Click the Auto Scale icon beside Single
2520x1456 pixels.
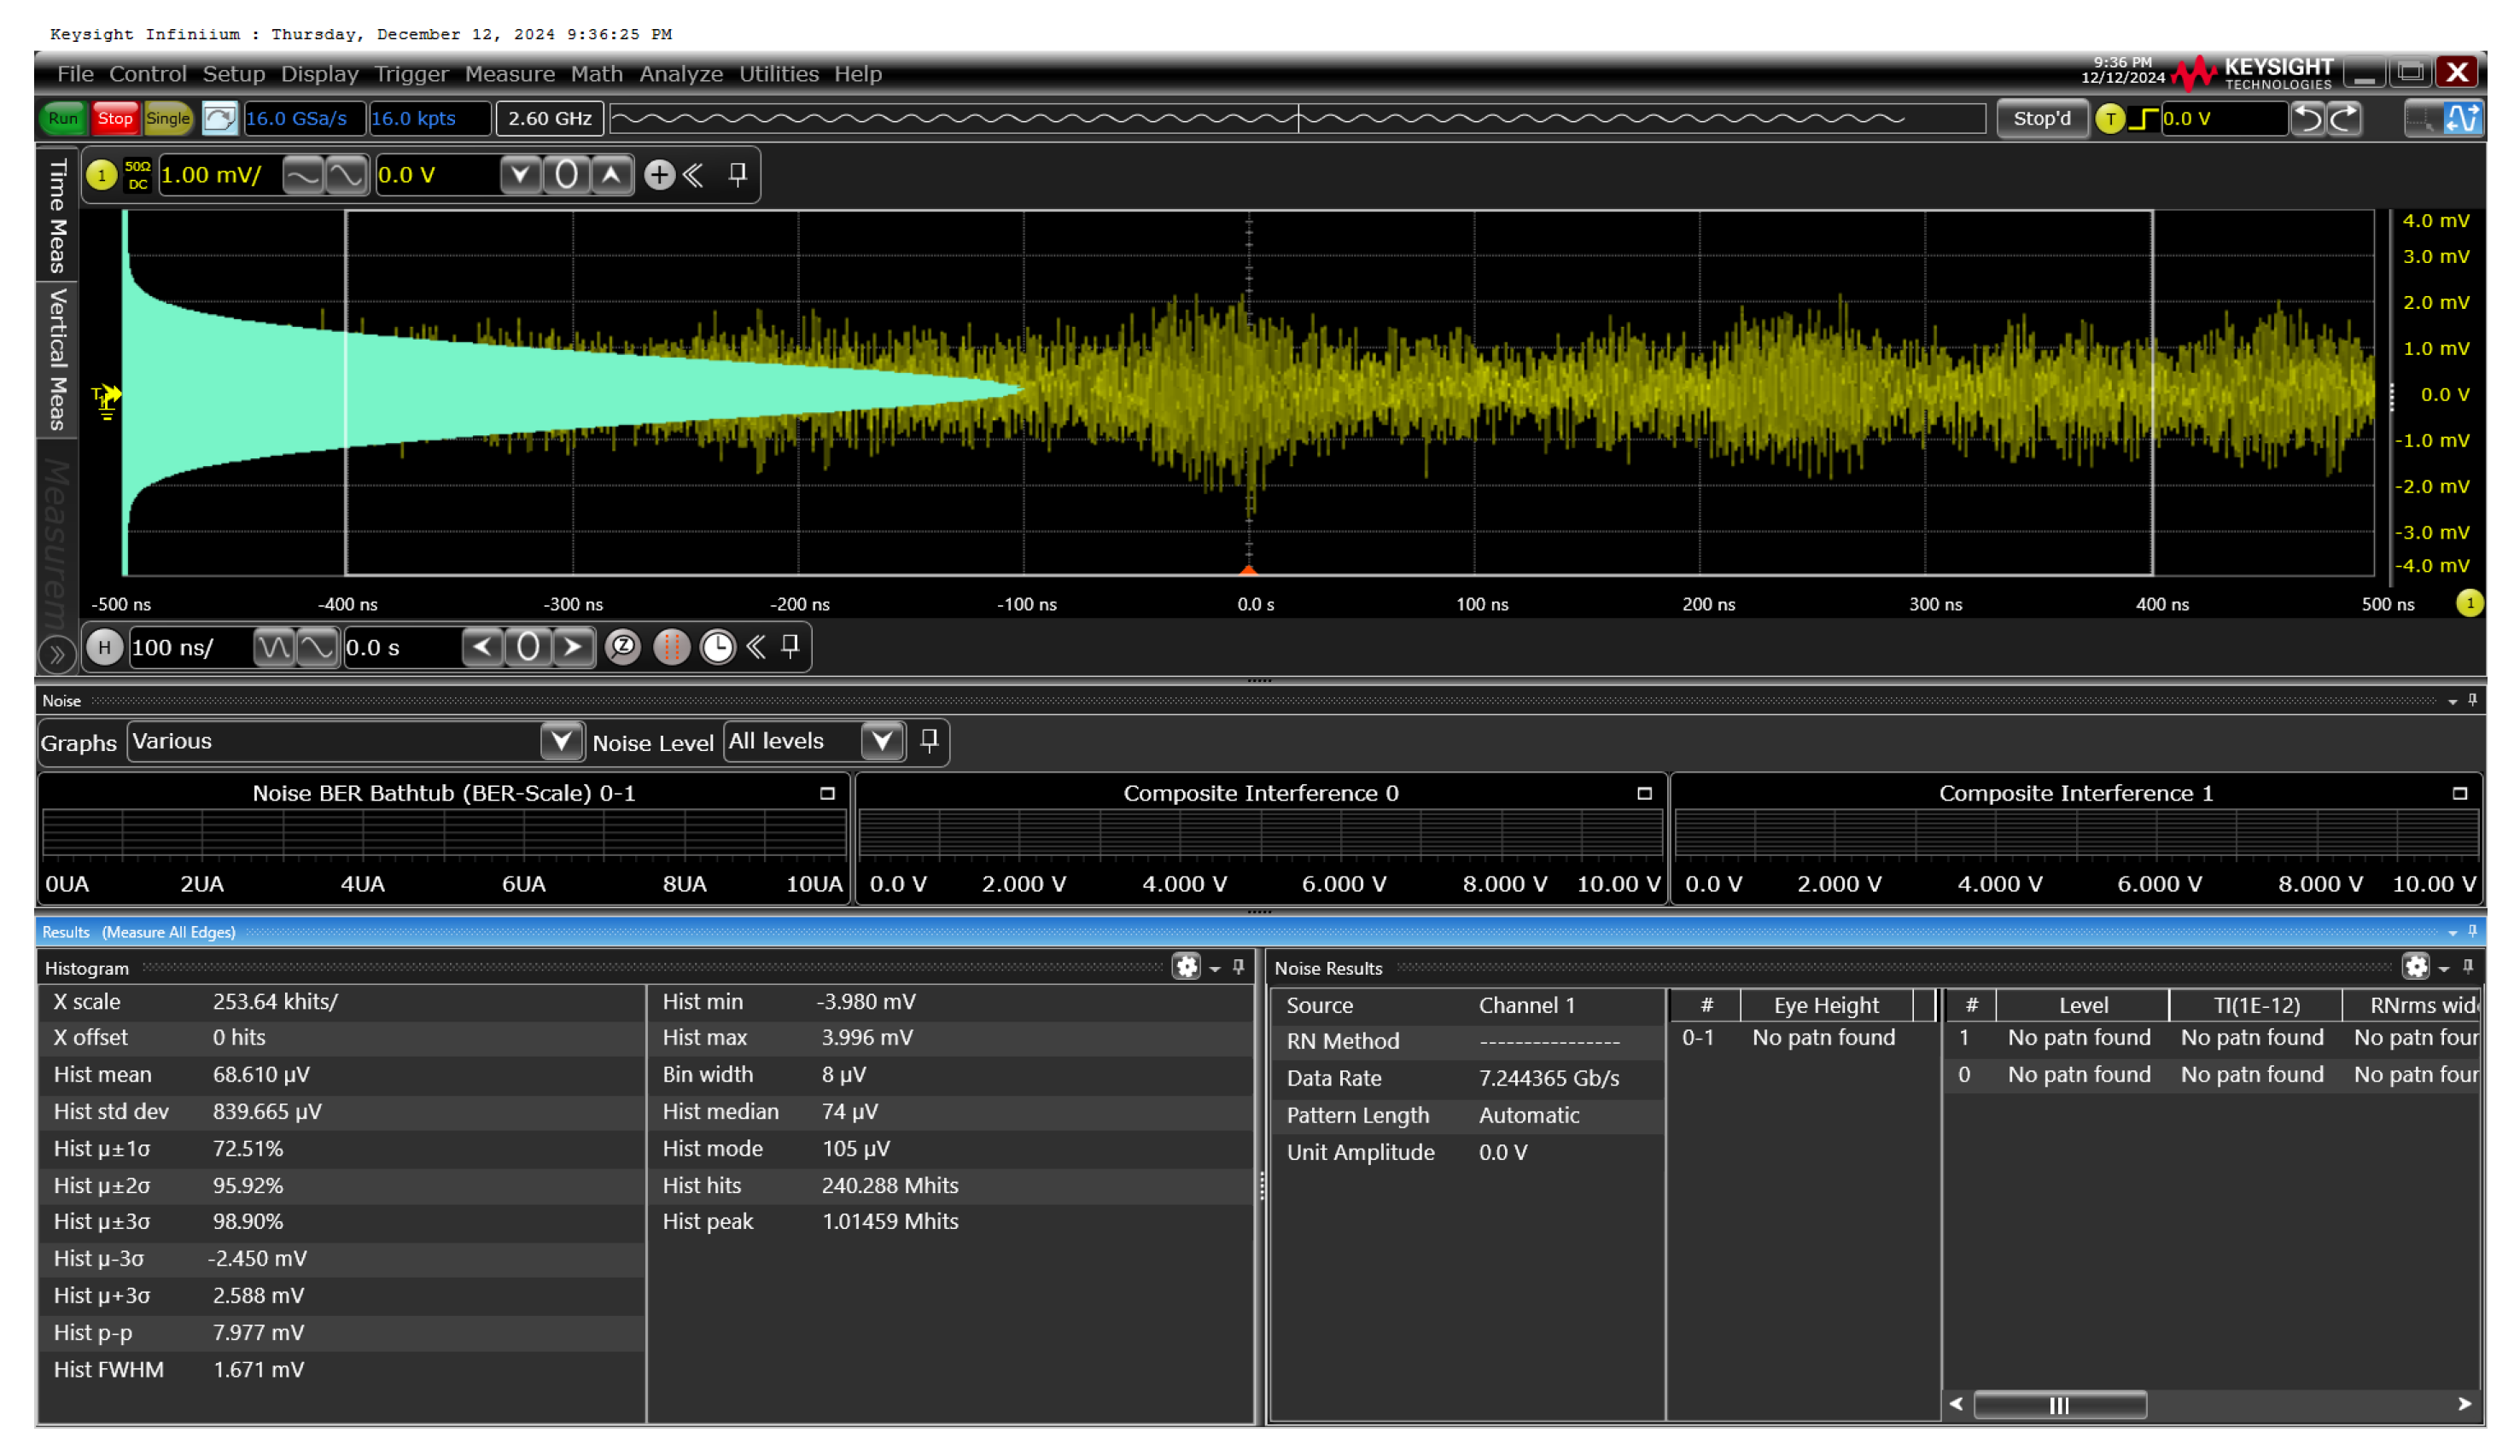pos(219,118)
